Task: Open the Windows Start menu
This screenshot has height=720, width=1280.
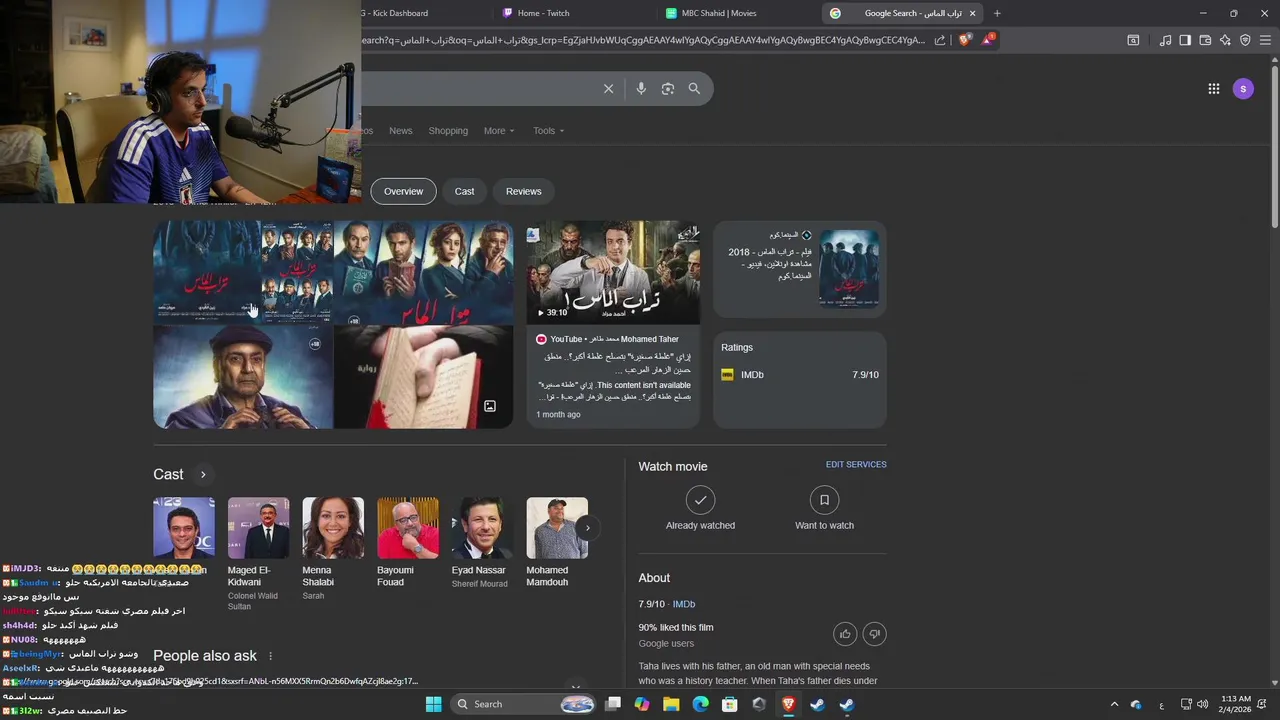Action: coord(433,704)
